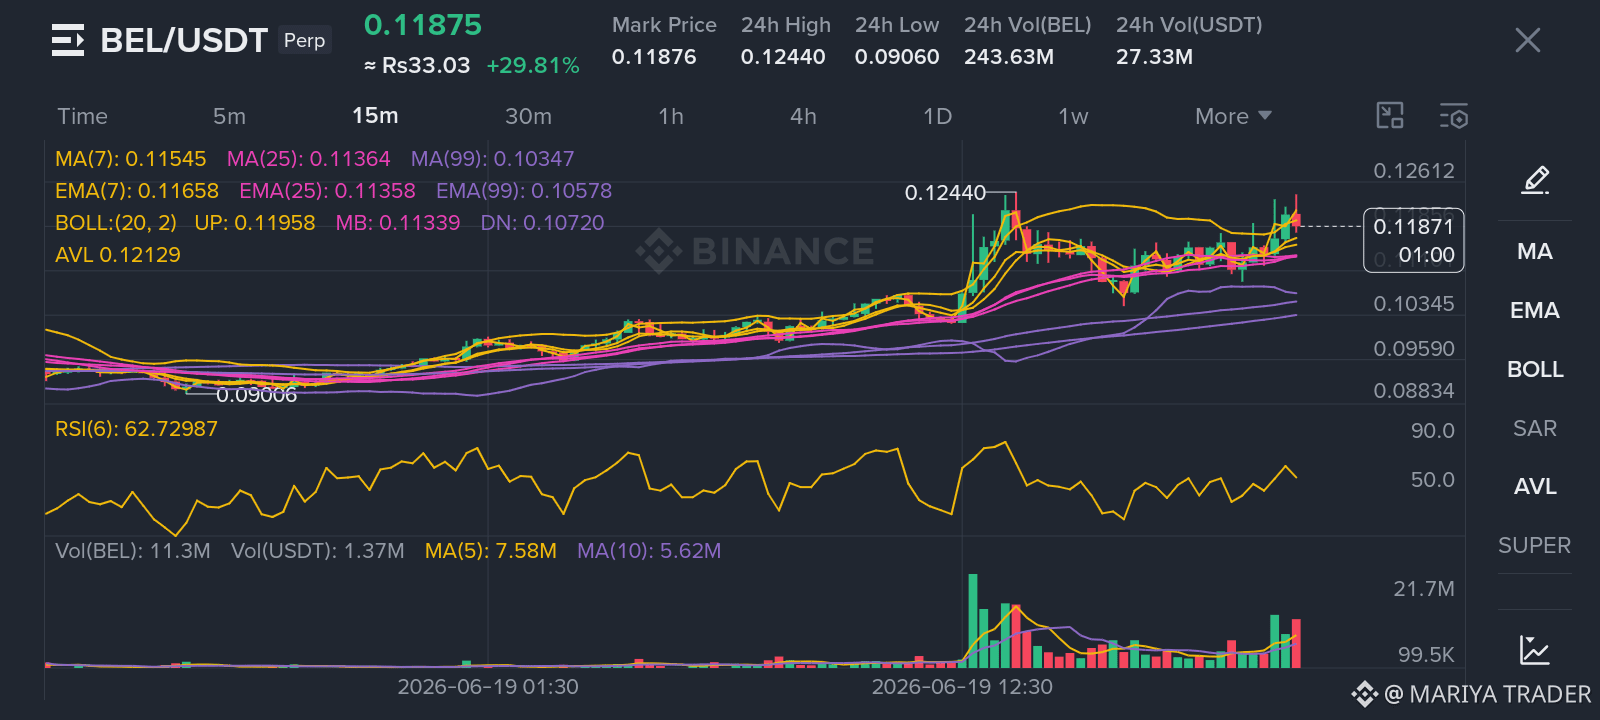
Task: Open the drawing tools pencil icon
Action: pyautogui.click(x=1535, y=180)
